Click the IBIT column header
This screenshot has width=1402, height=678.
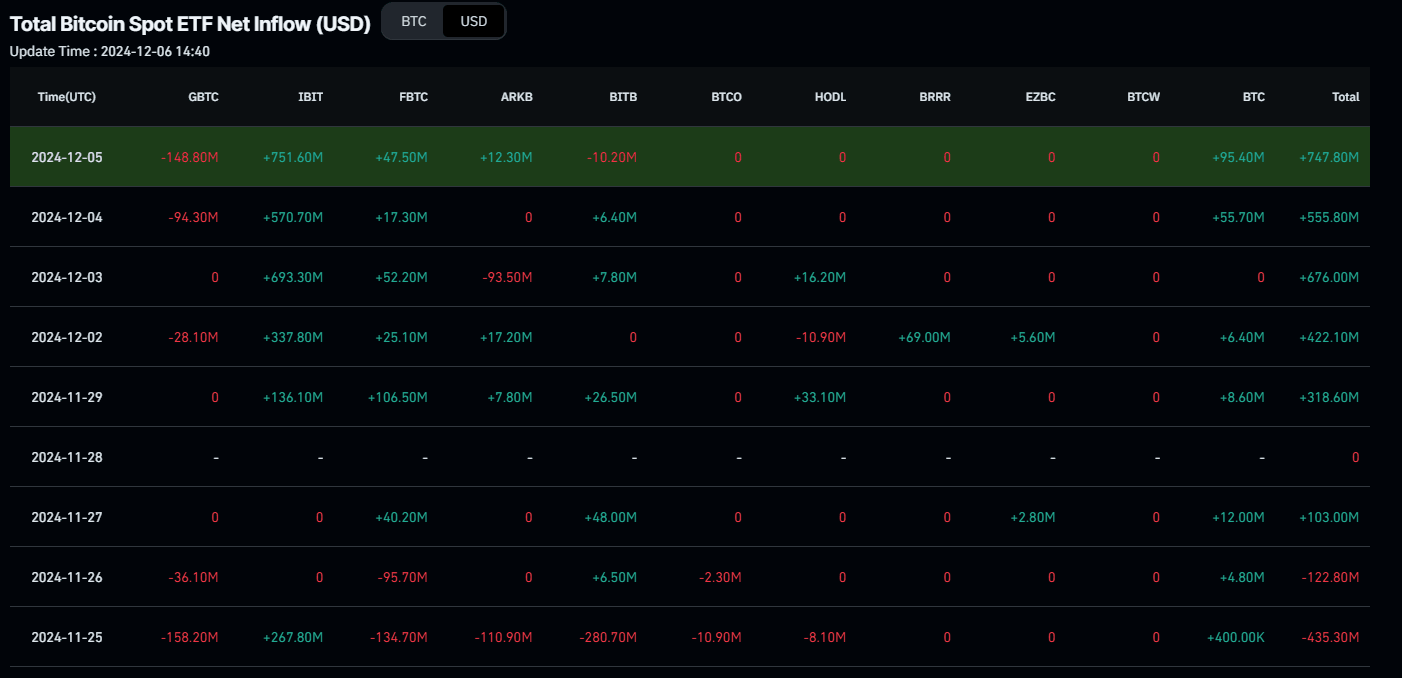(x=310, y=97)
